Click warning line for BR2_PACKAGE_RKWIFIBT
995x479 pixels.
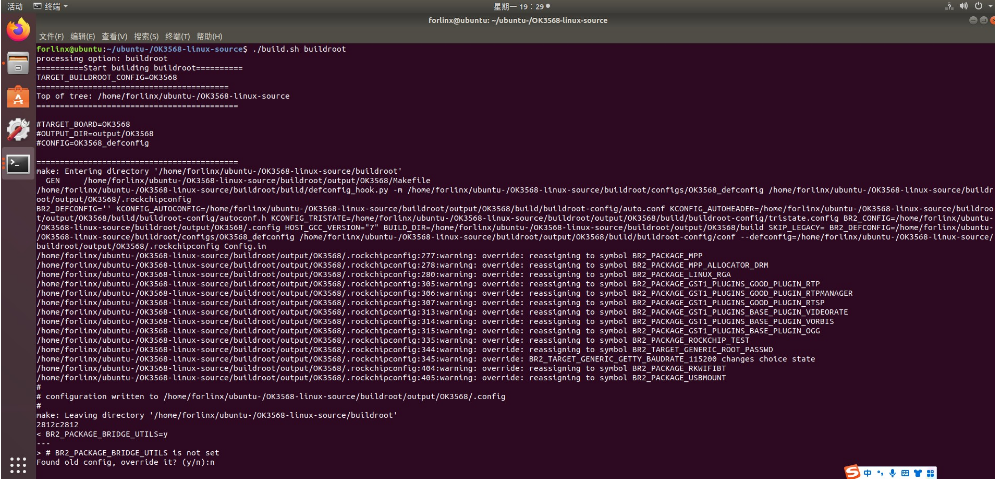point(381,369)
